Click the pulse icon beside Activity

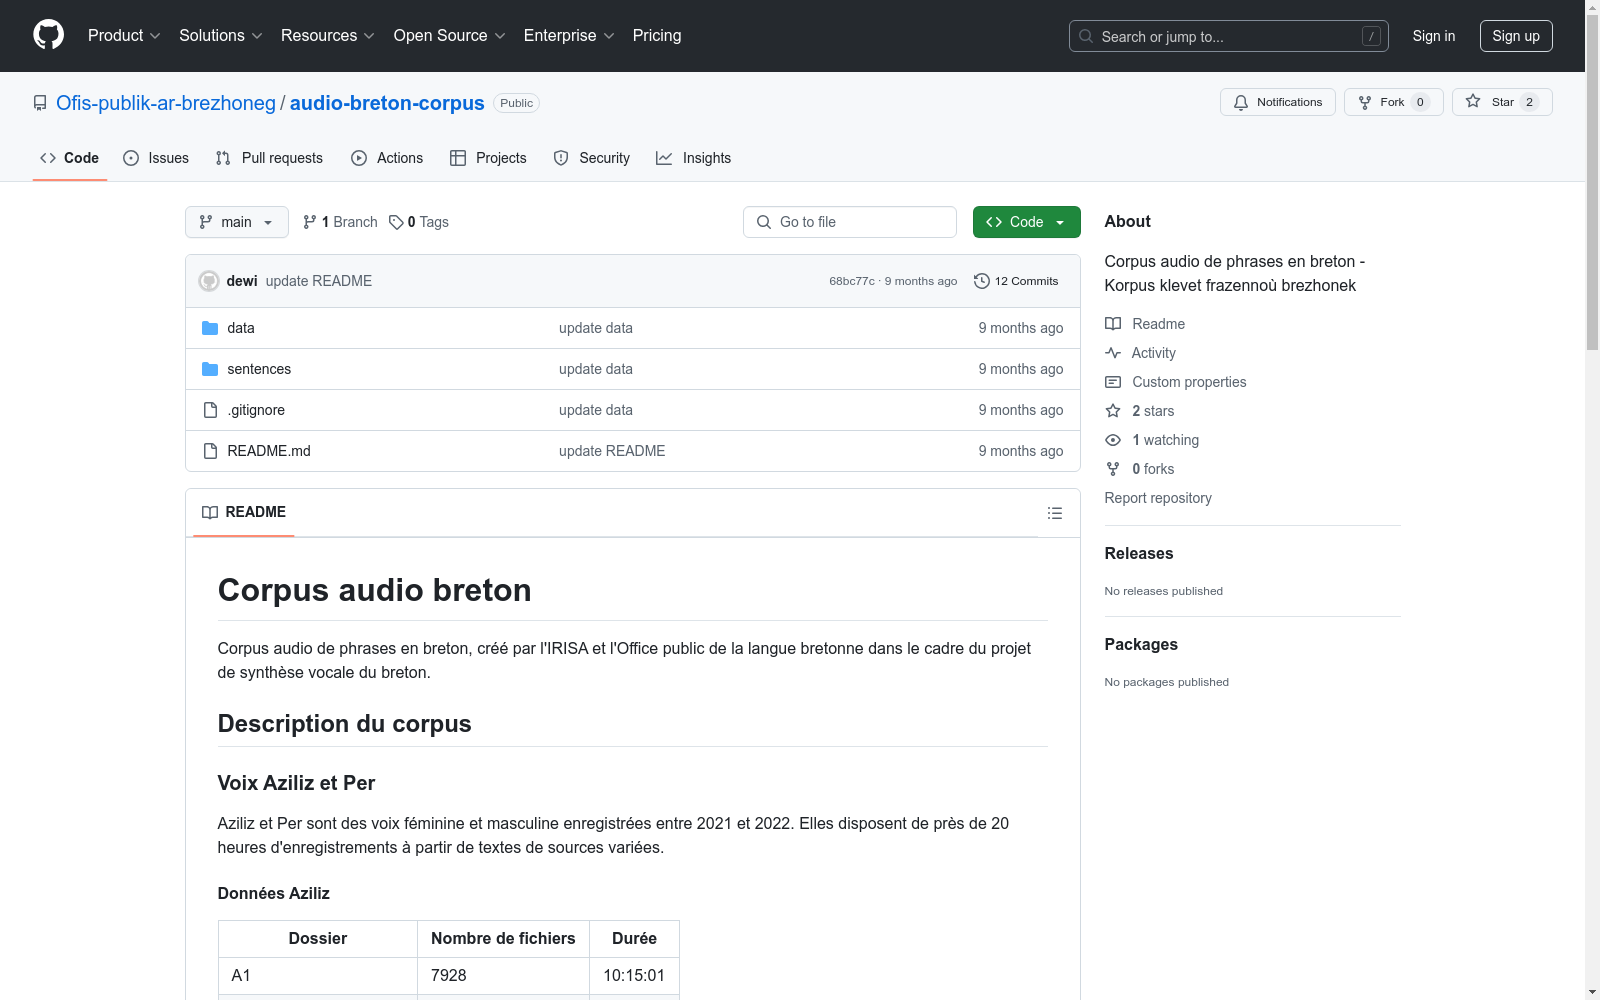(1113, 353)
